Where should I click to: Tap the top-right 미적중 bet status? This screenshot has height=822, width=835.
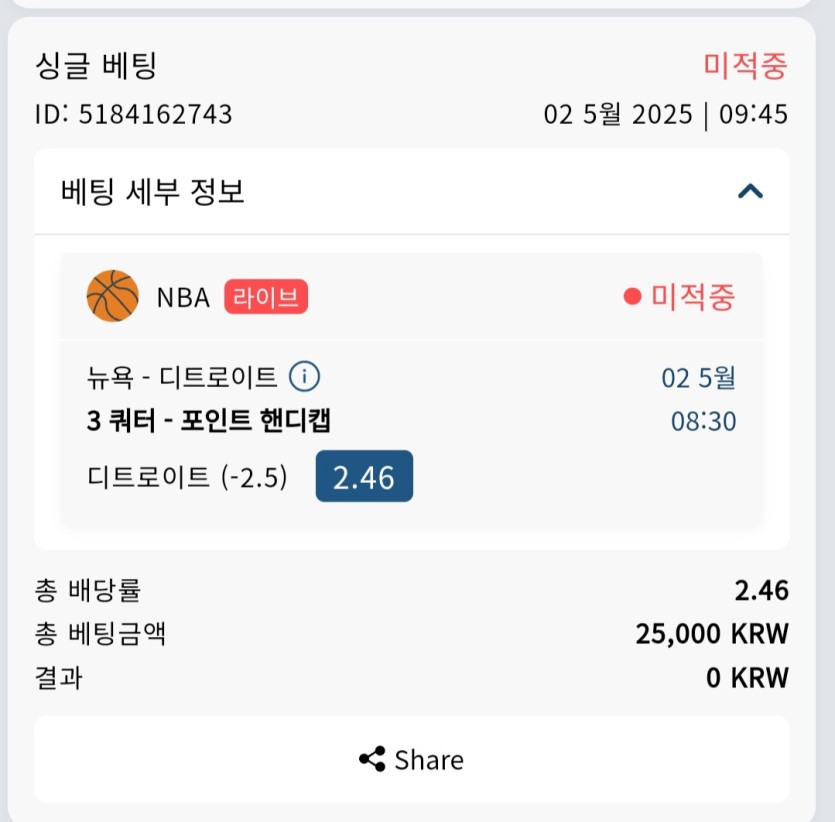[x=745, y=66]
